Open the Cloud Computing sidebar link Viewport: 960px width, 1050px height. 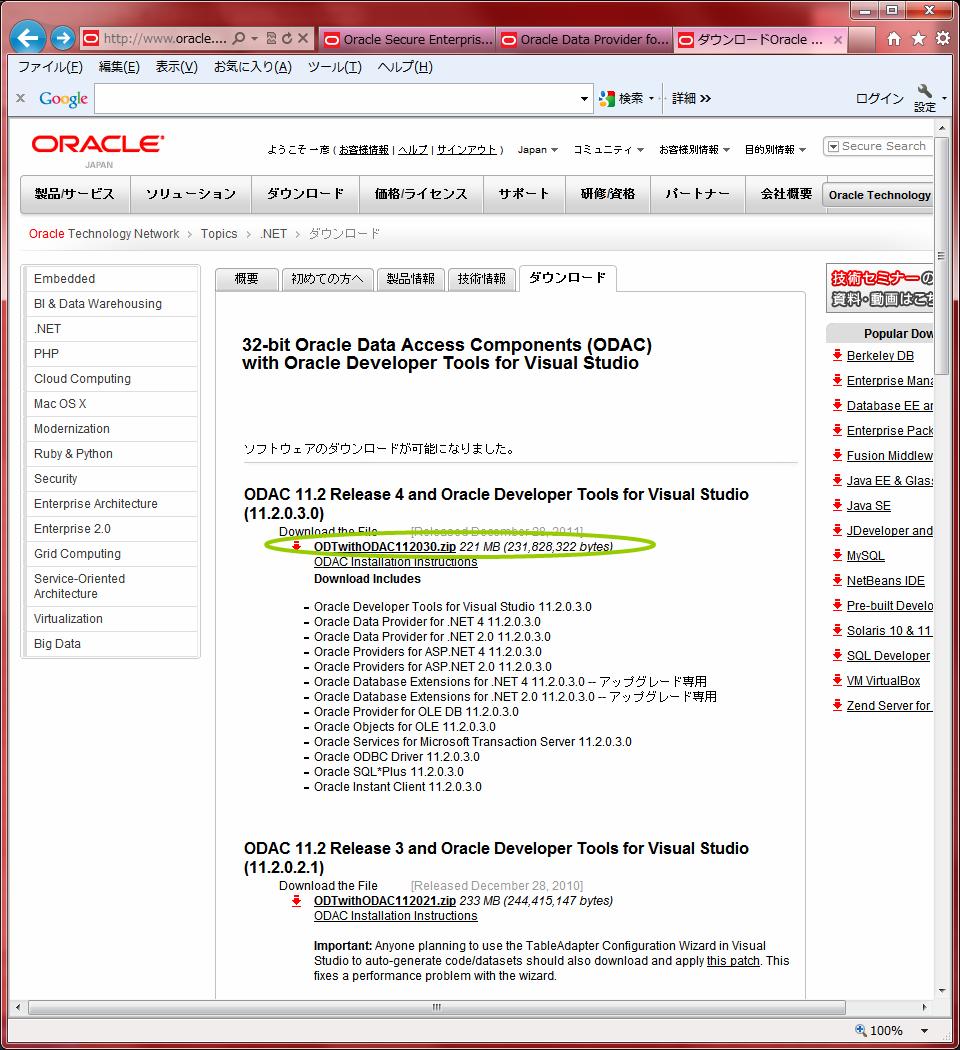pyautogui.click(x=82, y=379)
